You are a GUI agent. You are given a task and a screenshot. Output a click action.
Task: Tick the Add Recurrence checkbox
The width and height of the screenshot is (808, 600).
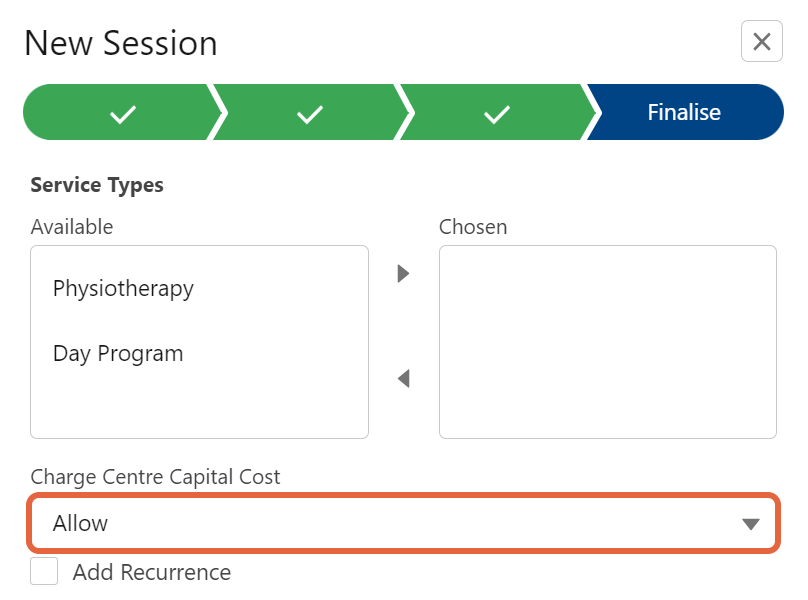(44, 571)
